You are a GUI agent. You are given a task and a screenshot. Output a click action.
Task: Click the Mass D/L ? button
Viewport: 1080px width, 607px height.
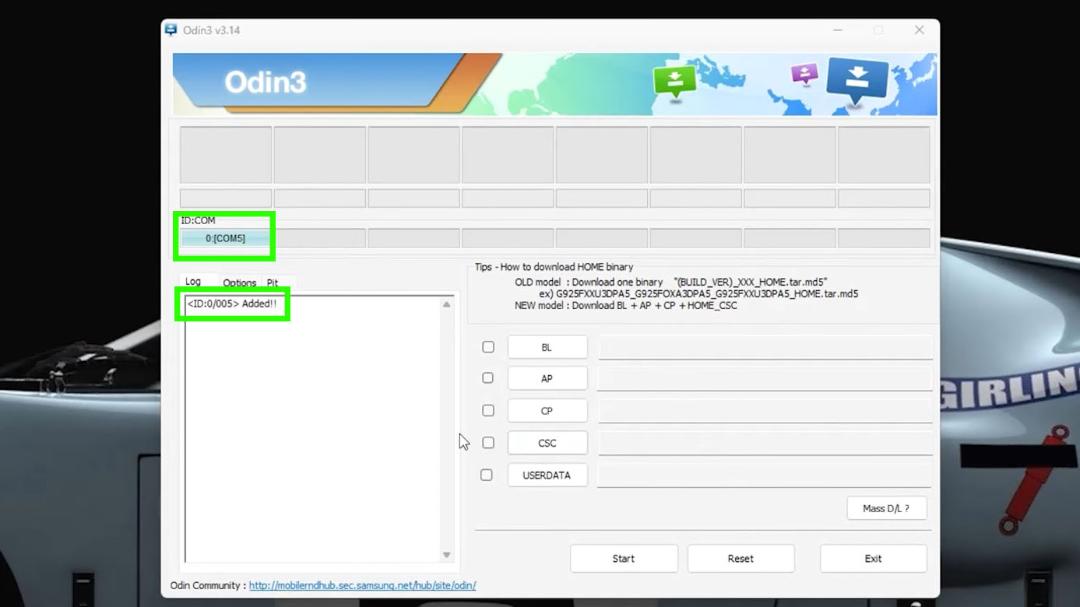[886, 508]
